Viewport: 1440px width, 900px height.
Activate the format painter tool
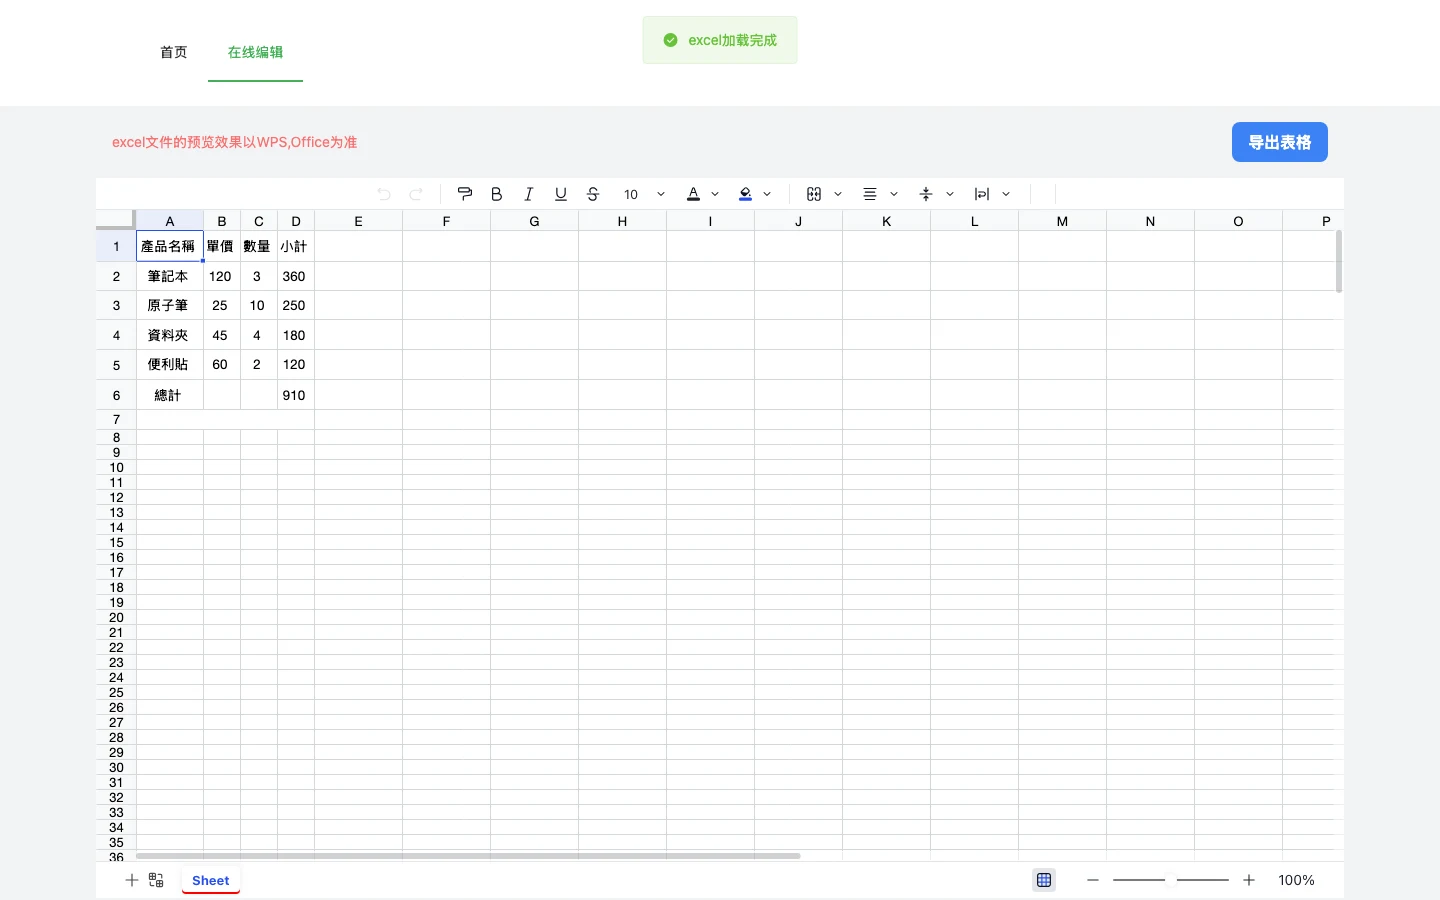point(465,194)
